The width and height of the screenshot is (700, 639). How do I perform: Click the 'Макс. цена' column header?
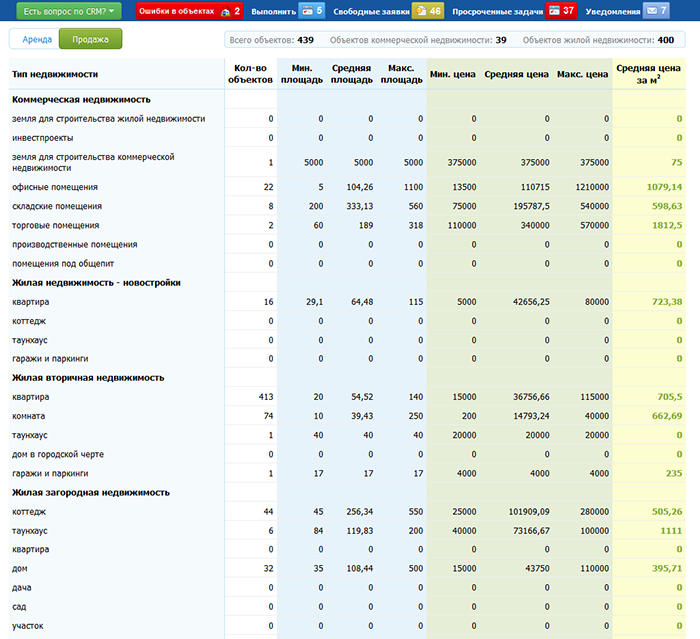[582, 74]
